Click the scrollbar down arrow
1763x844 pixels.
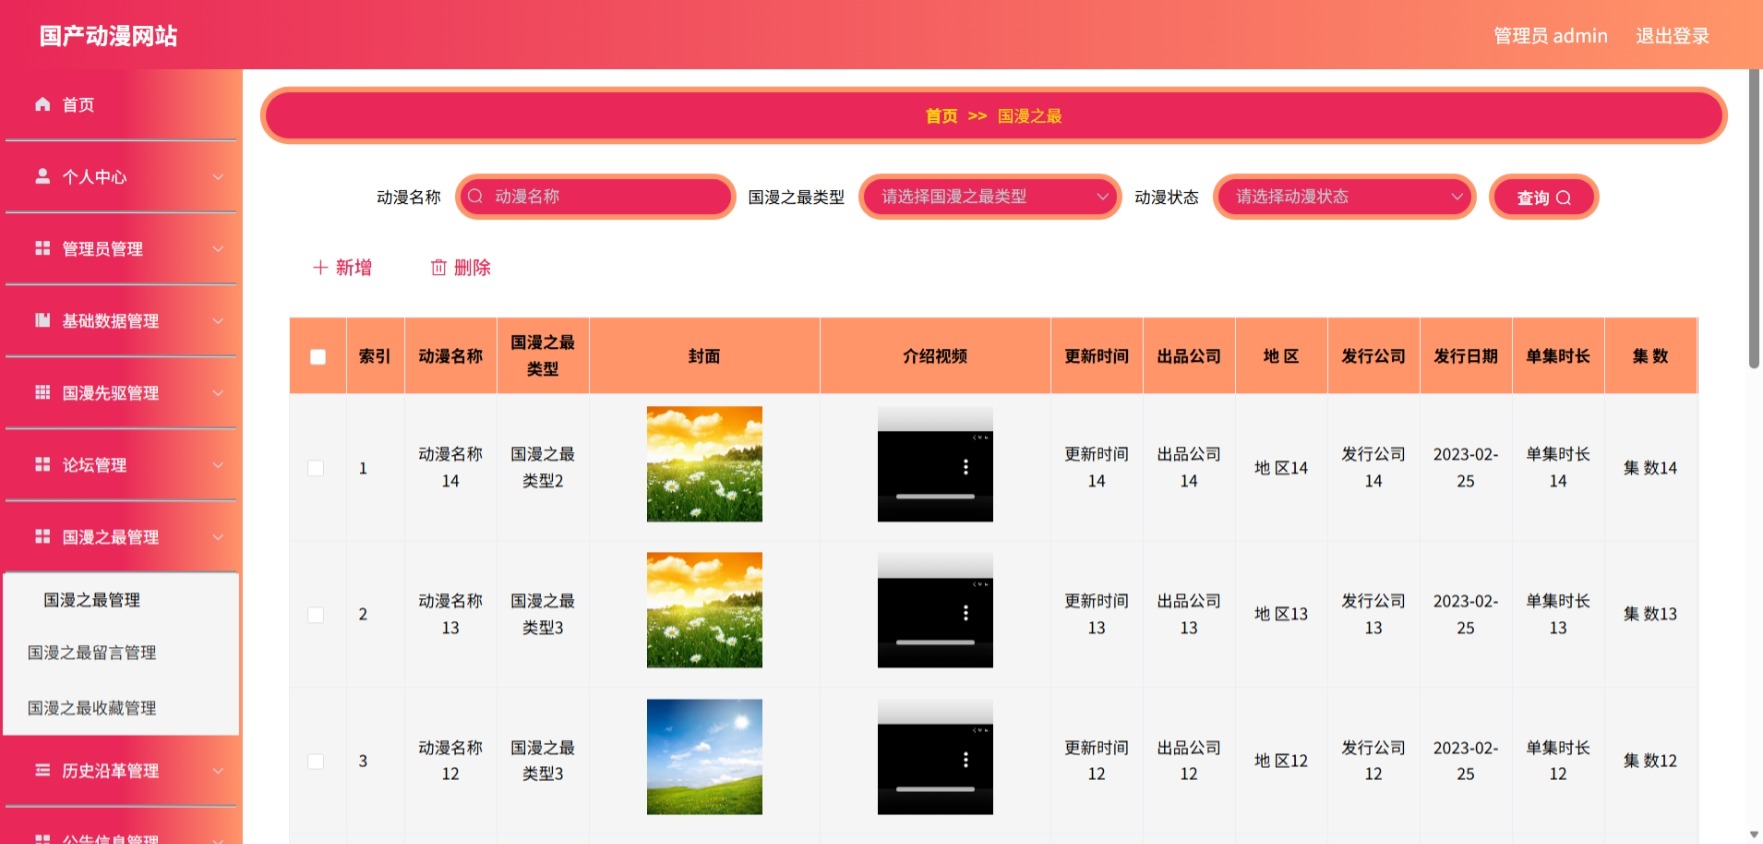pos(1754,834)
